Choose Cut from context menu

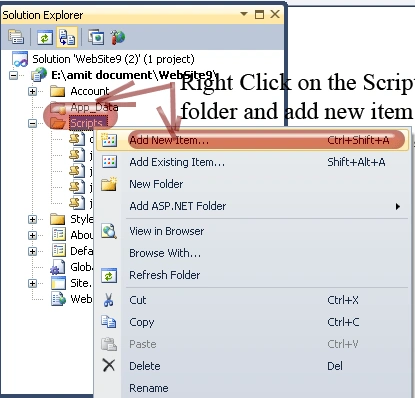click(x=252, y=300)
